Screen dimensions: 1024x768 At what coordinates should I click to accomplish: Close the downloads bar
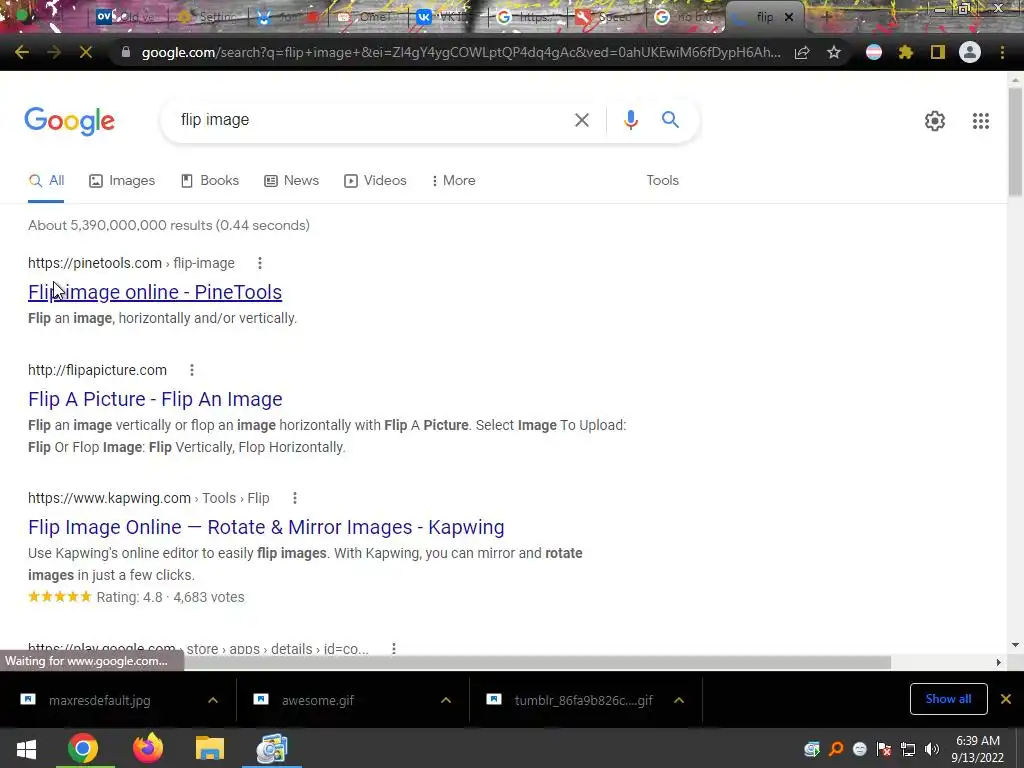pos(1006,699)
